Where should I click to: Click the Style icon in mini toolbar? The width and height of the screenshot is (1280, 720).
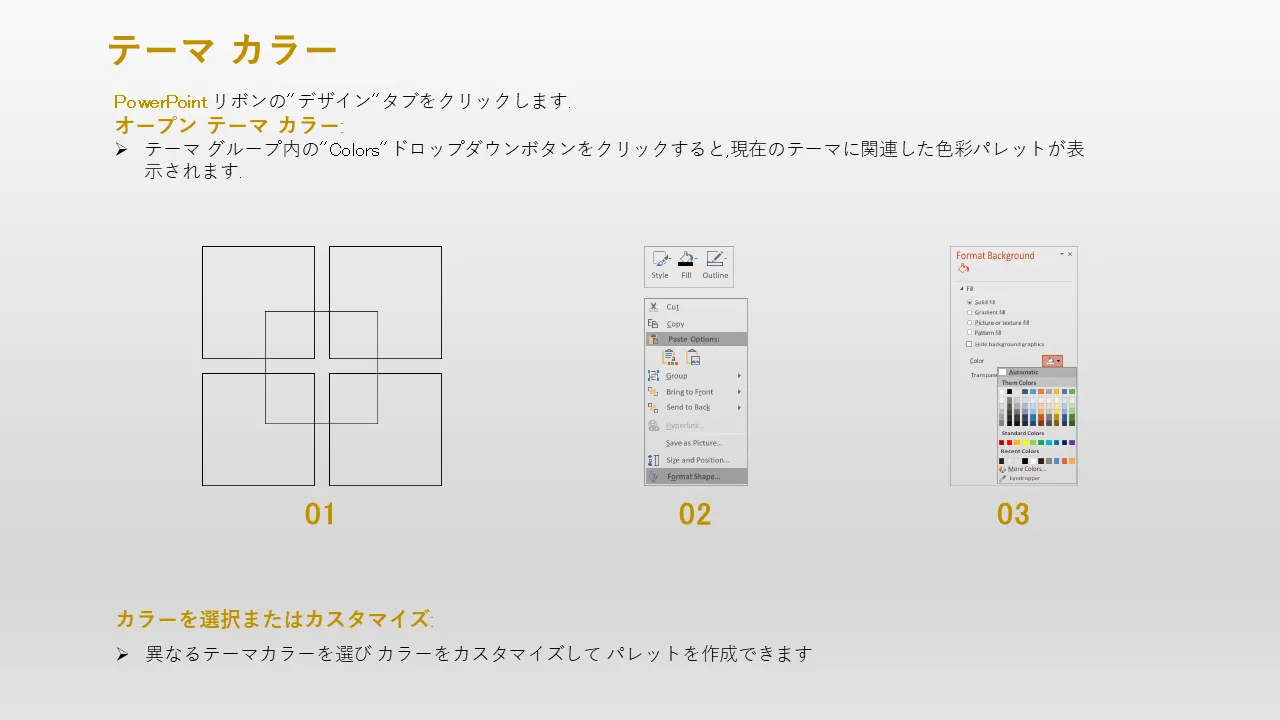pos(660,260)
